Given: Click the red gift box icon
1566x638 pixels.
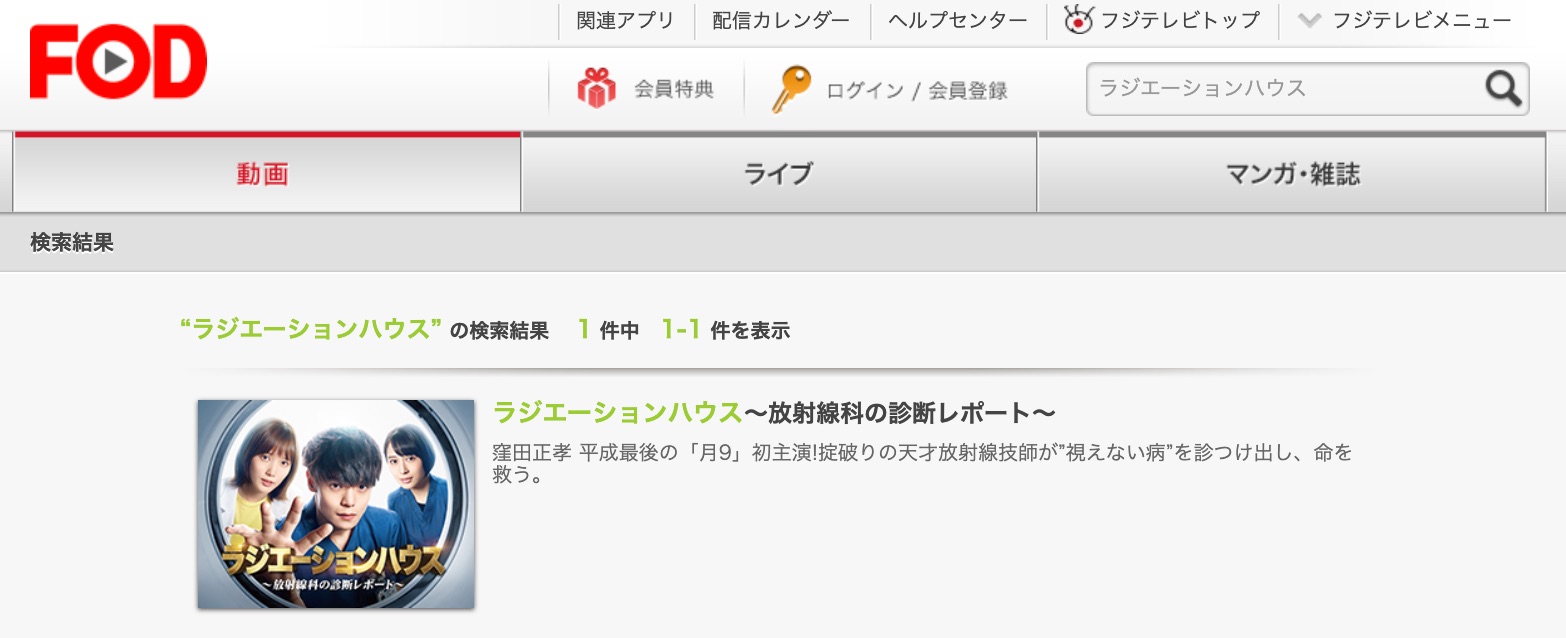Looking at the screenshot, I should click(596, 88).
